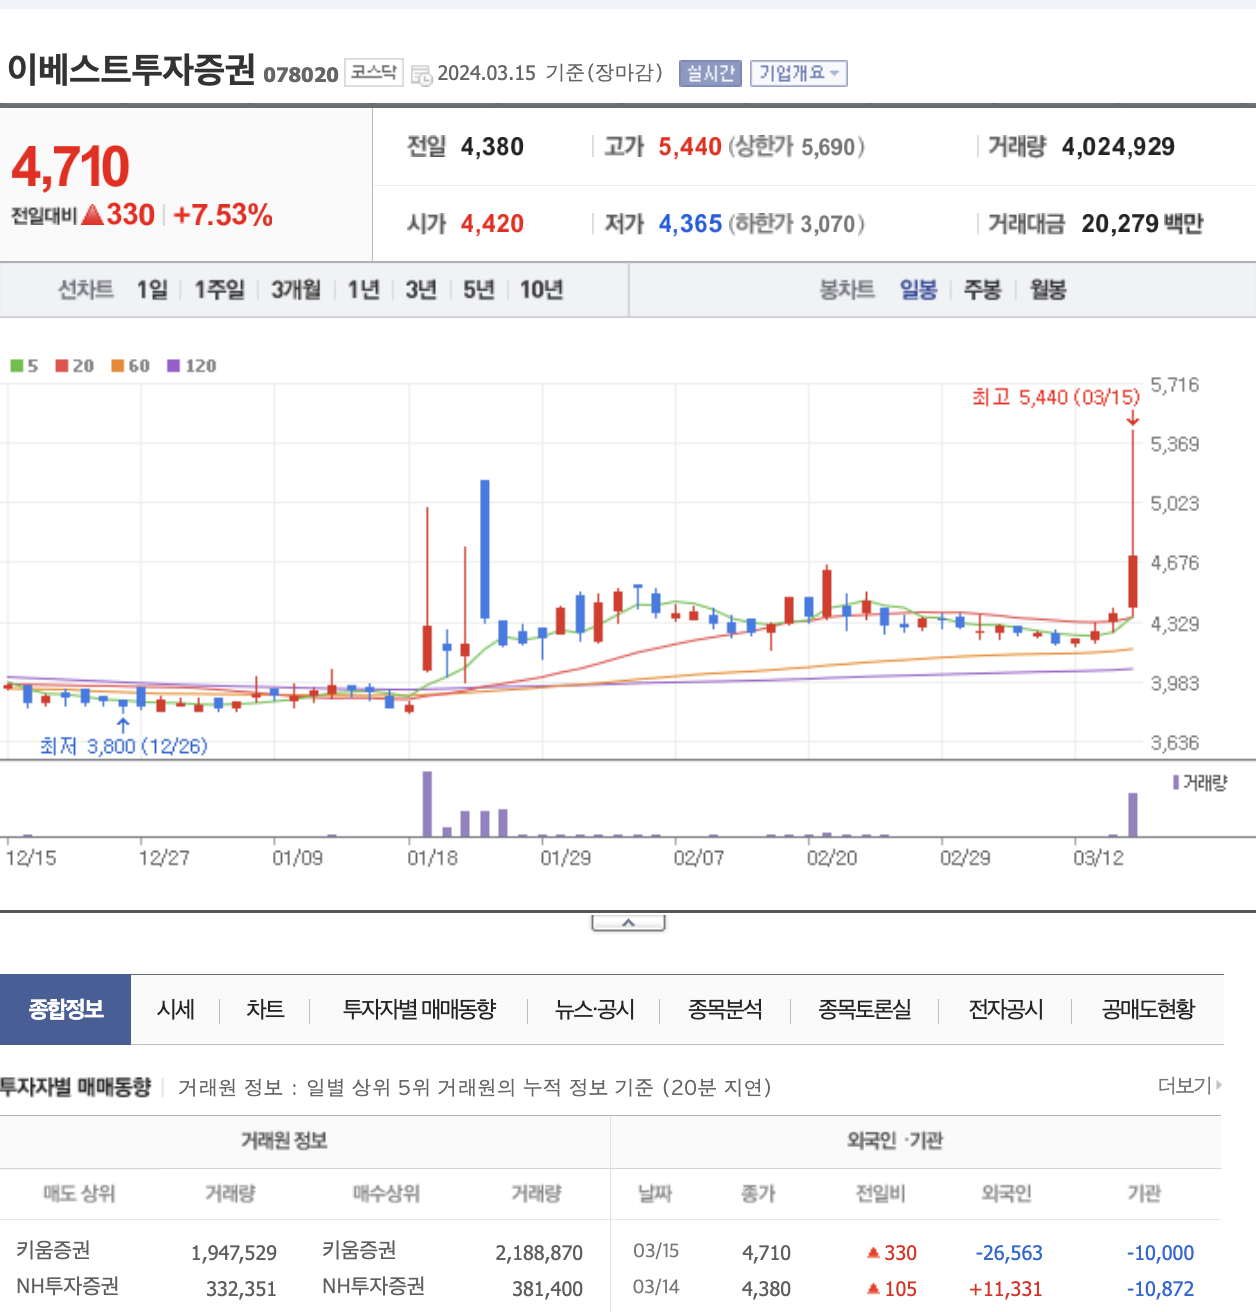Click the institution value -10,872
Image resolution: width=1256 pixels, height=1312 pixels.
pos(1160,1289)
